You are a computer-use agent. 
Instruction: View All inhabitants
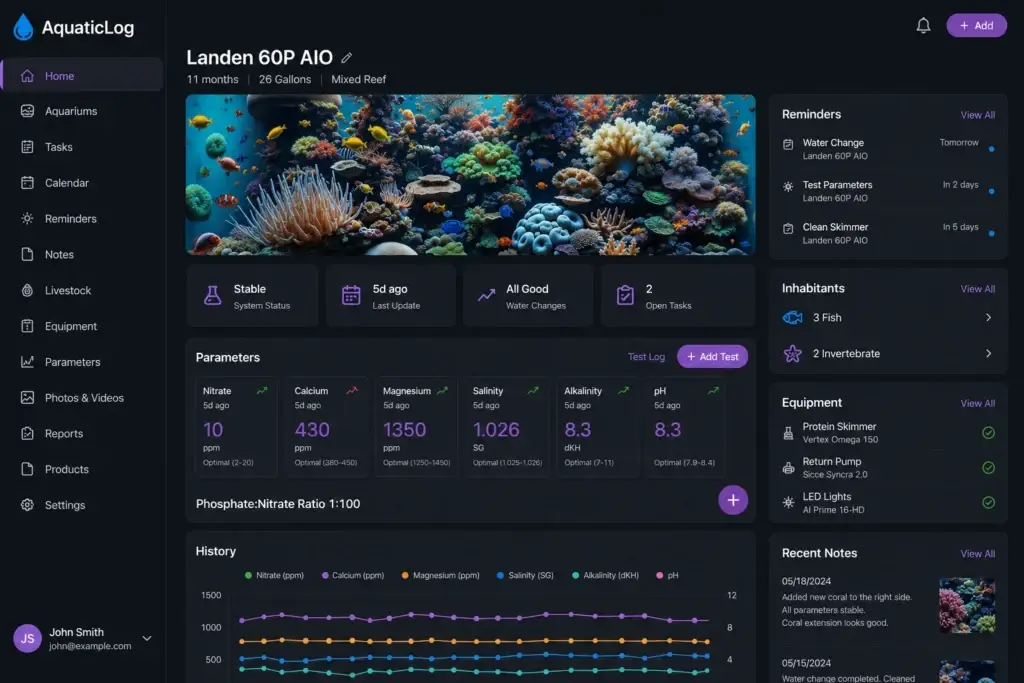click(x=978, y=289)
